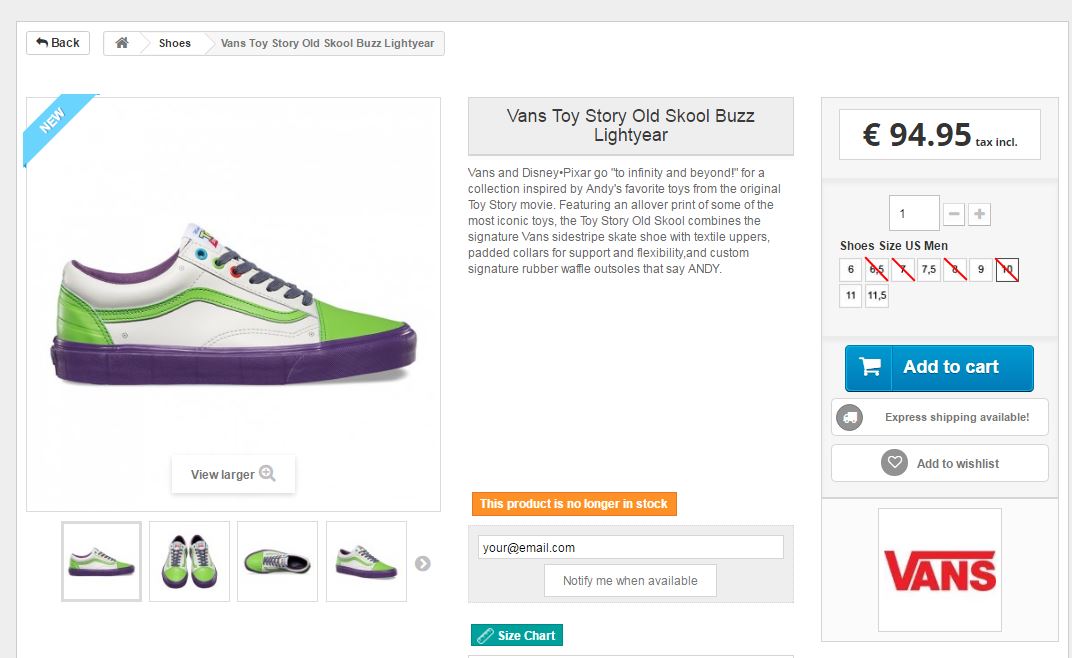
Task: Click the Vans brand logo
Action: point(940,570)
